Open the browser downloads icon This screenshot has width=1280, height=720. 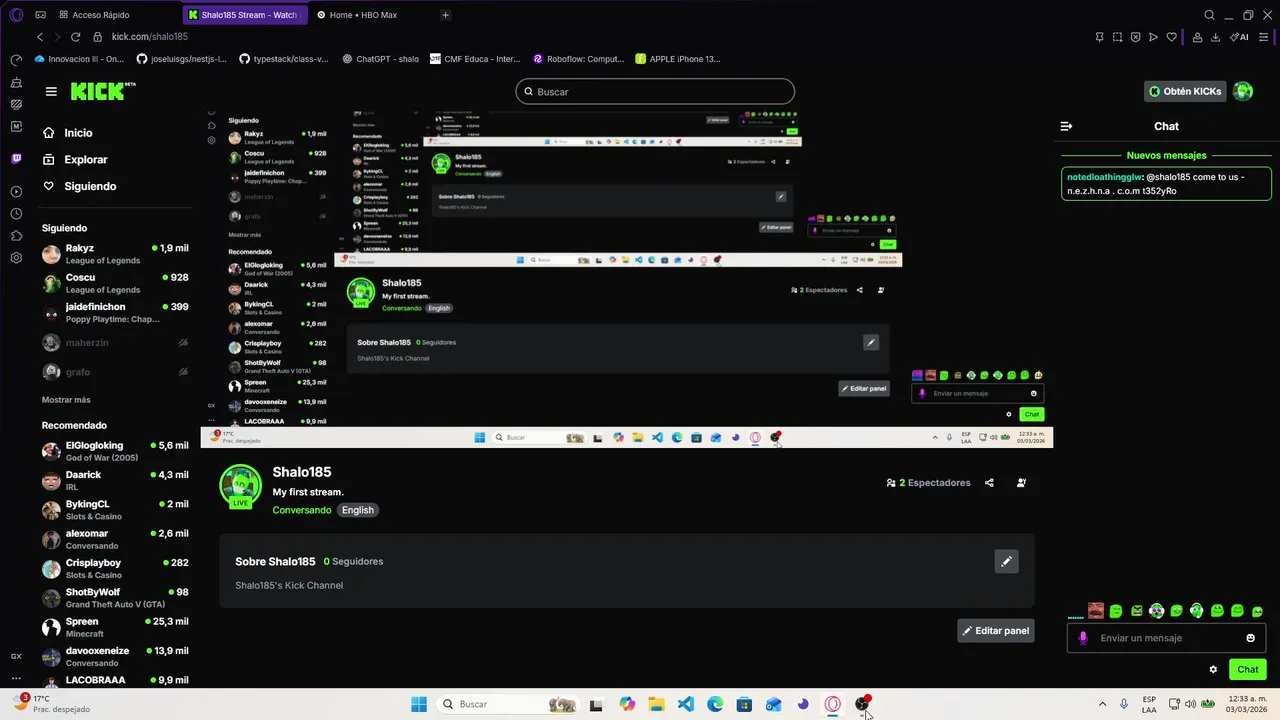[x=1215, y=37]
